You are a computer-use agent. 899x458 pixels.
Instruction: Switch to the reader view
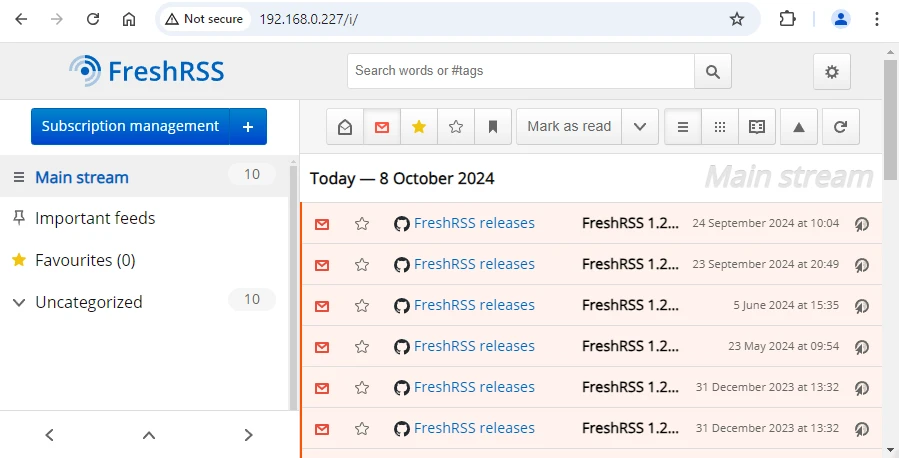pyautogui.click(x=757, y=127)
